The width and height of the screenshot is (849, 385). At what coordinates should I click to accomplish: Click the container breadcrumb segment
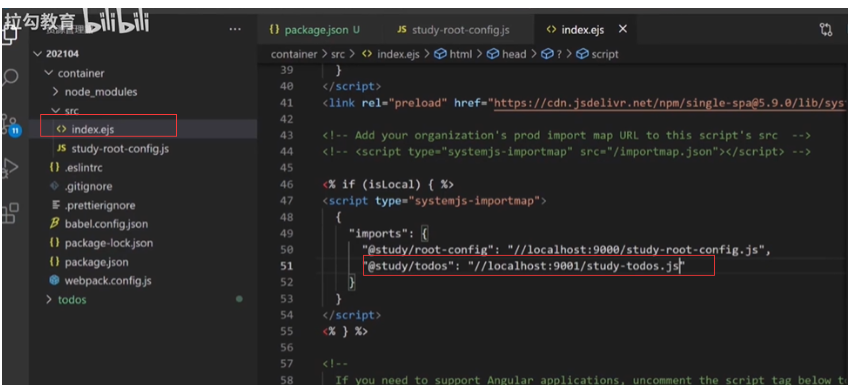[x=293, y=54]
